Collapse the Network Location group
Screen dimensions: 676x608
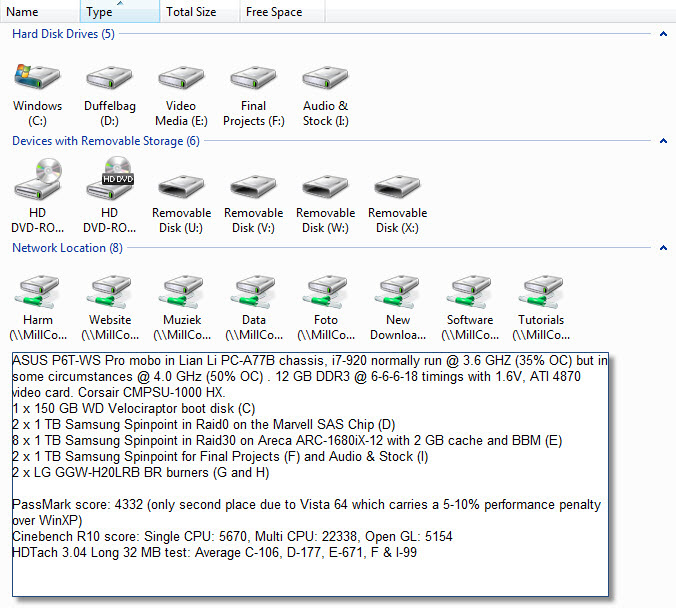(662, 248)
